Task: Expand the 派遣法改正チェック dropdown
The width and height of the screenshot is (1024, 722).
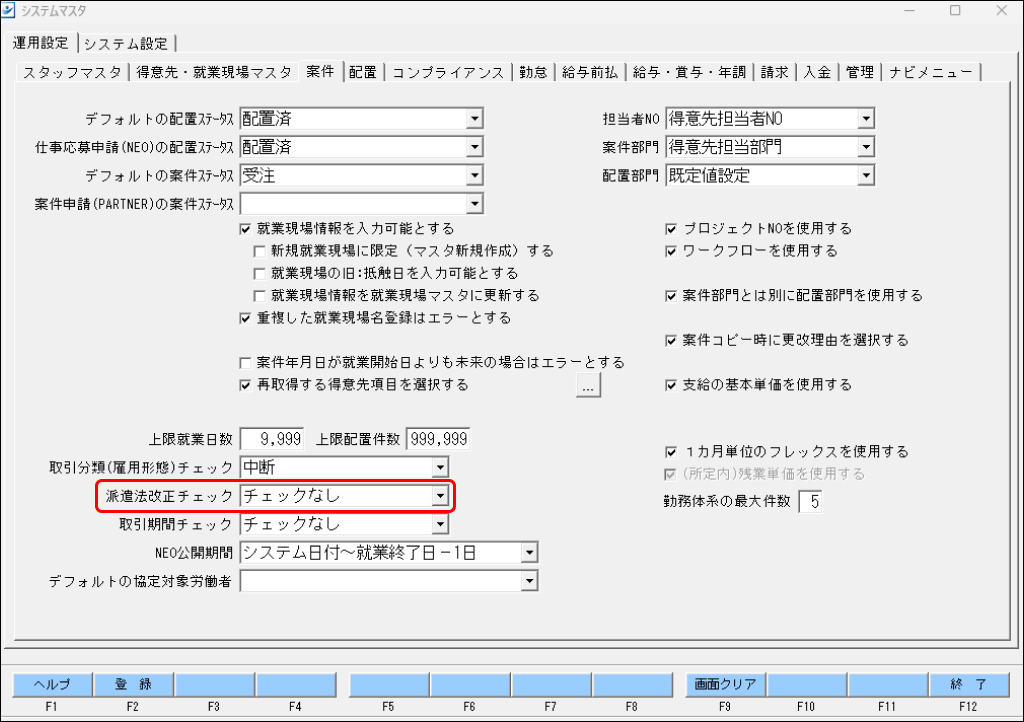Action: tap(440, 496)
